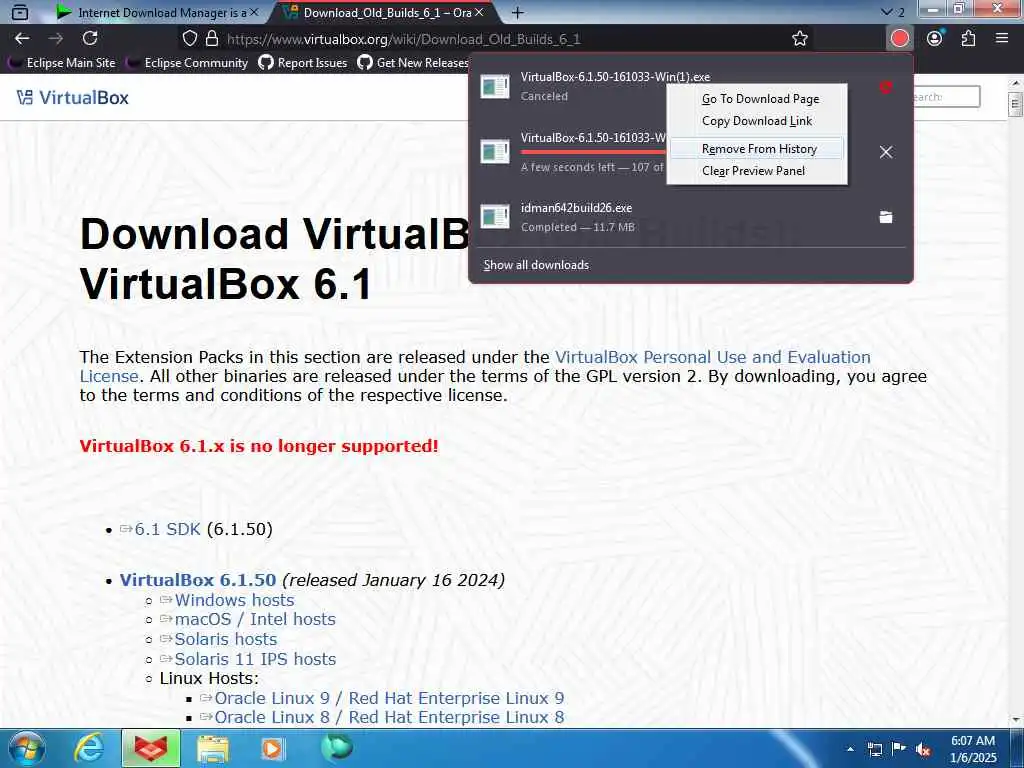The image size is (1024, 768).
Task: Open the extensions puzzle icon
Action: [x=968, y=38]
